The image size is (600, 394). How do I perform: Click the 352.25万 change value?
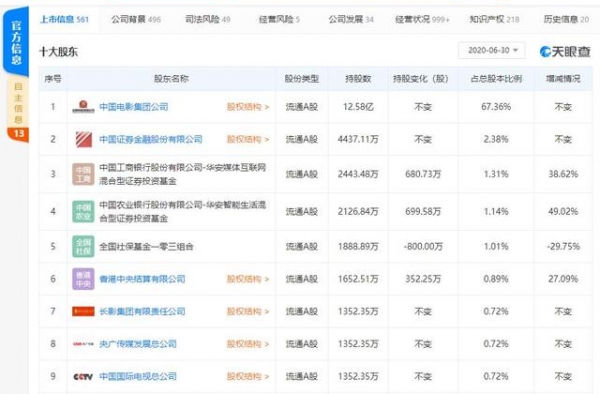click(x=423, y=279)
